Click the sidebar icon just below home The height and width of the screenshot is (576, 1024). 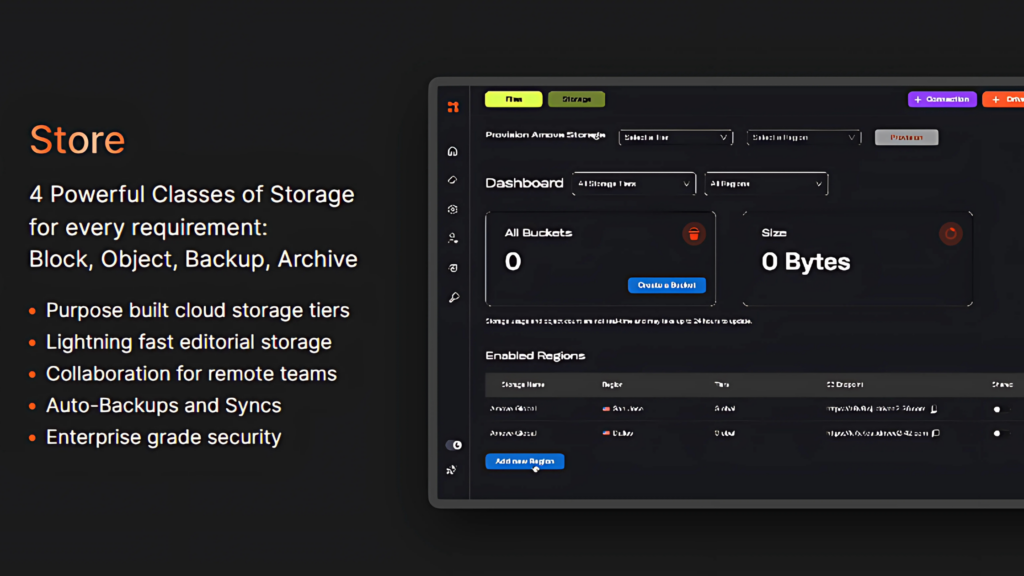[x=453, y=181]
